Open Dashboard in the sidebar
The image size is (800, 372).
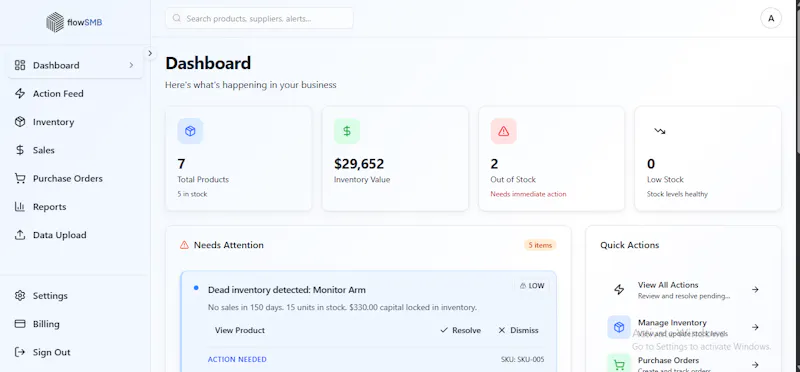[x=75, y=65]
